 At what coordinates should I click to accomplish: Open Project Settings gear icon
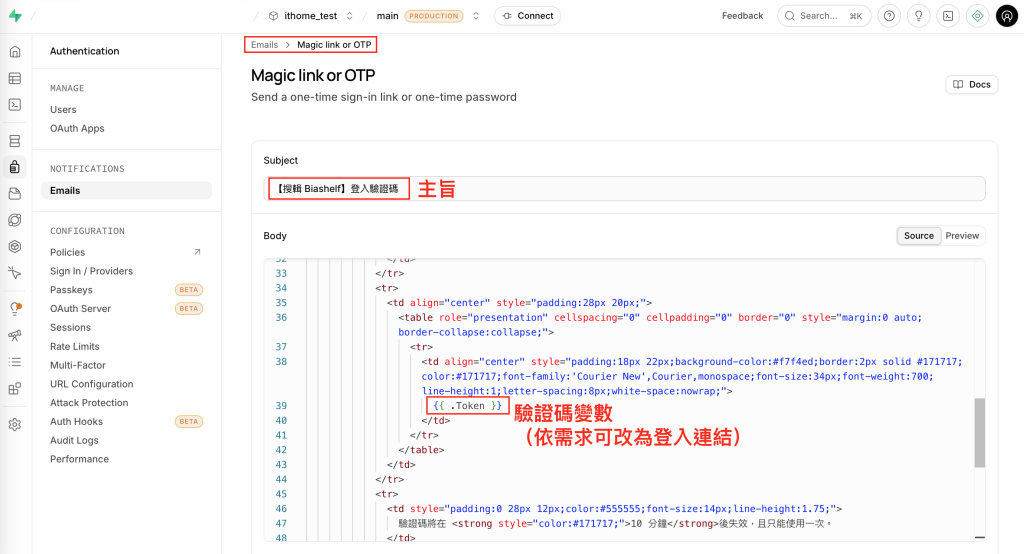[x=15, y=425]
